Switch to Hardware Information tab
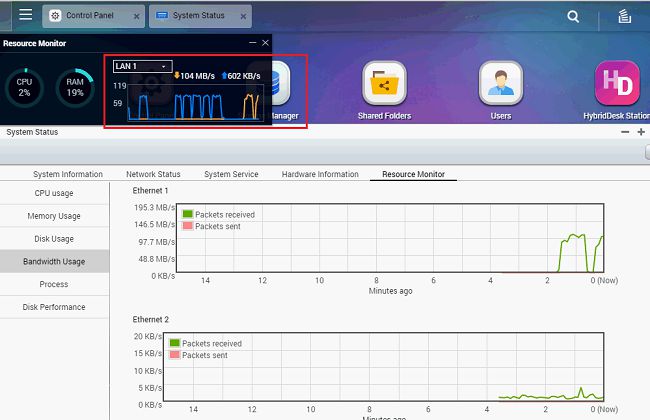The height and width of the screenshot is (420, 650). click(x=320, y=174)
